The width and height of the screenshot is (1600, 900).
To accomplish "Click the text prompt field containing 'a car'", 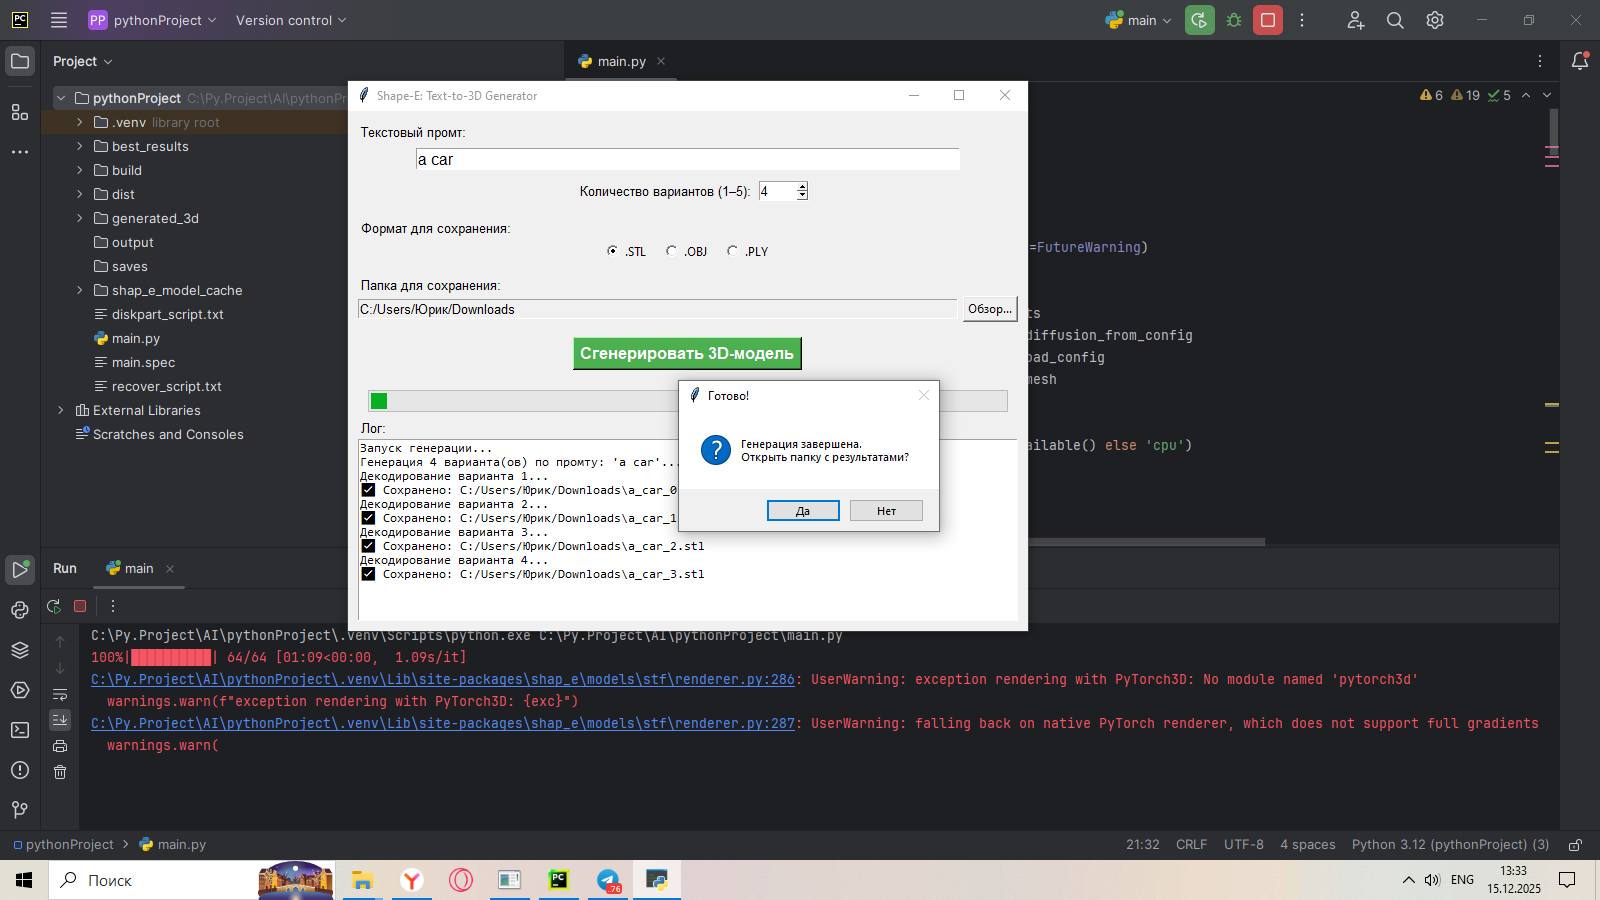I will 687,160.
